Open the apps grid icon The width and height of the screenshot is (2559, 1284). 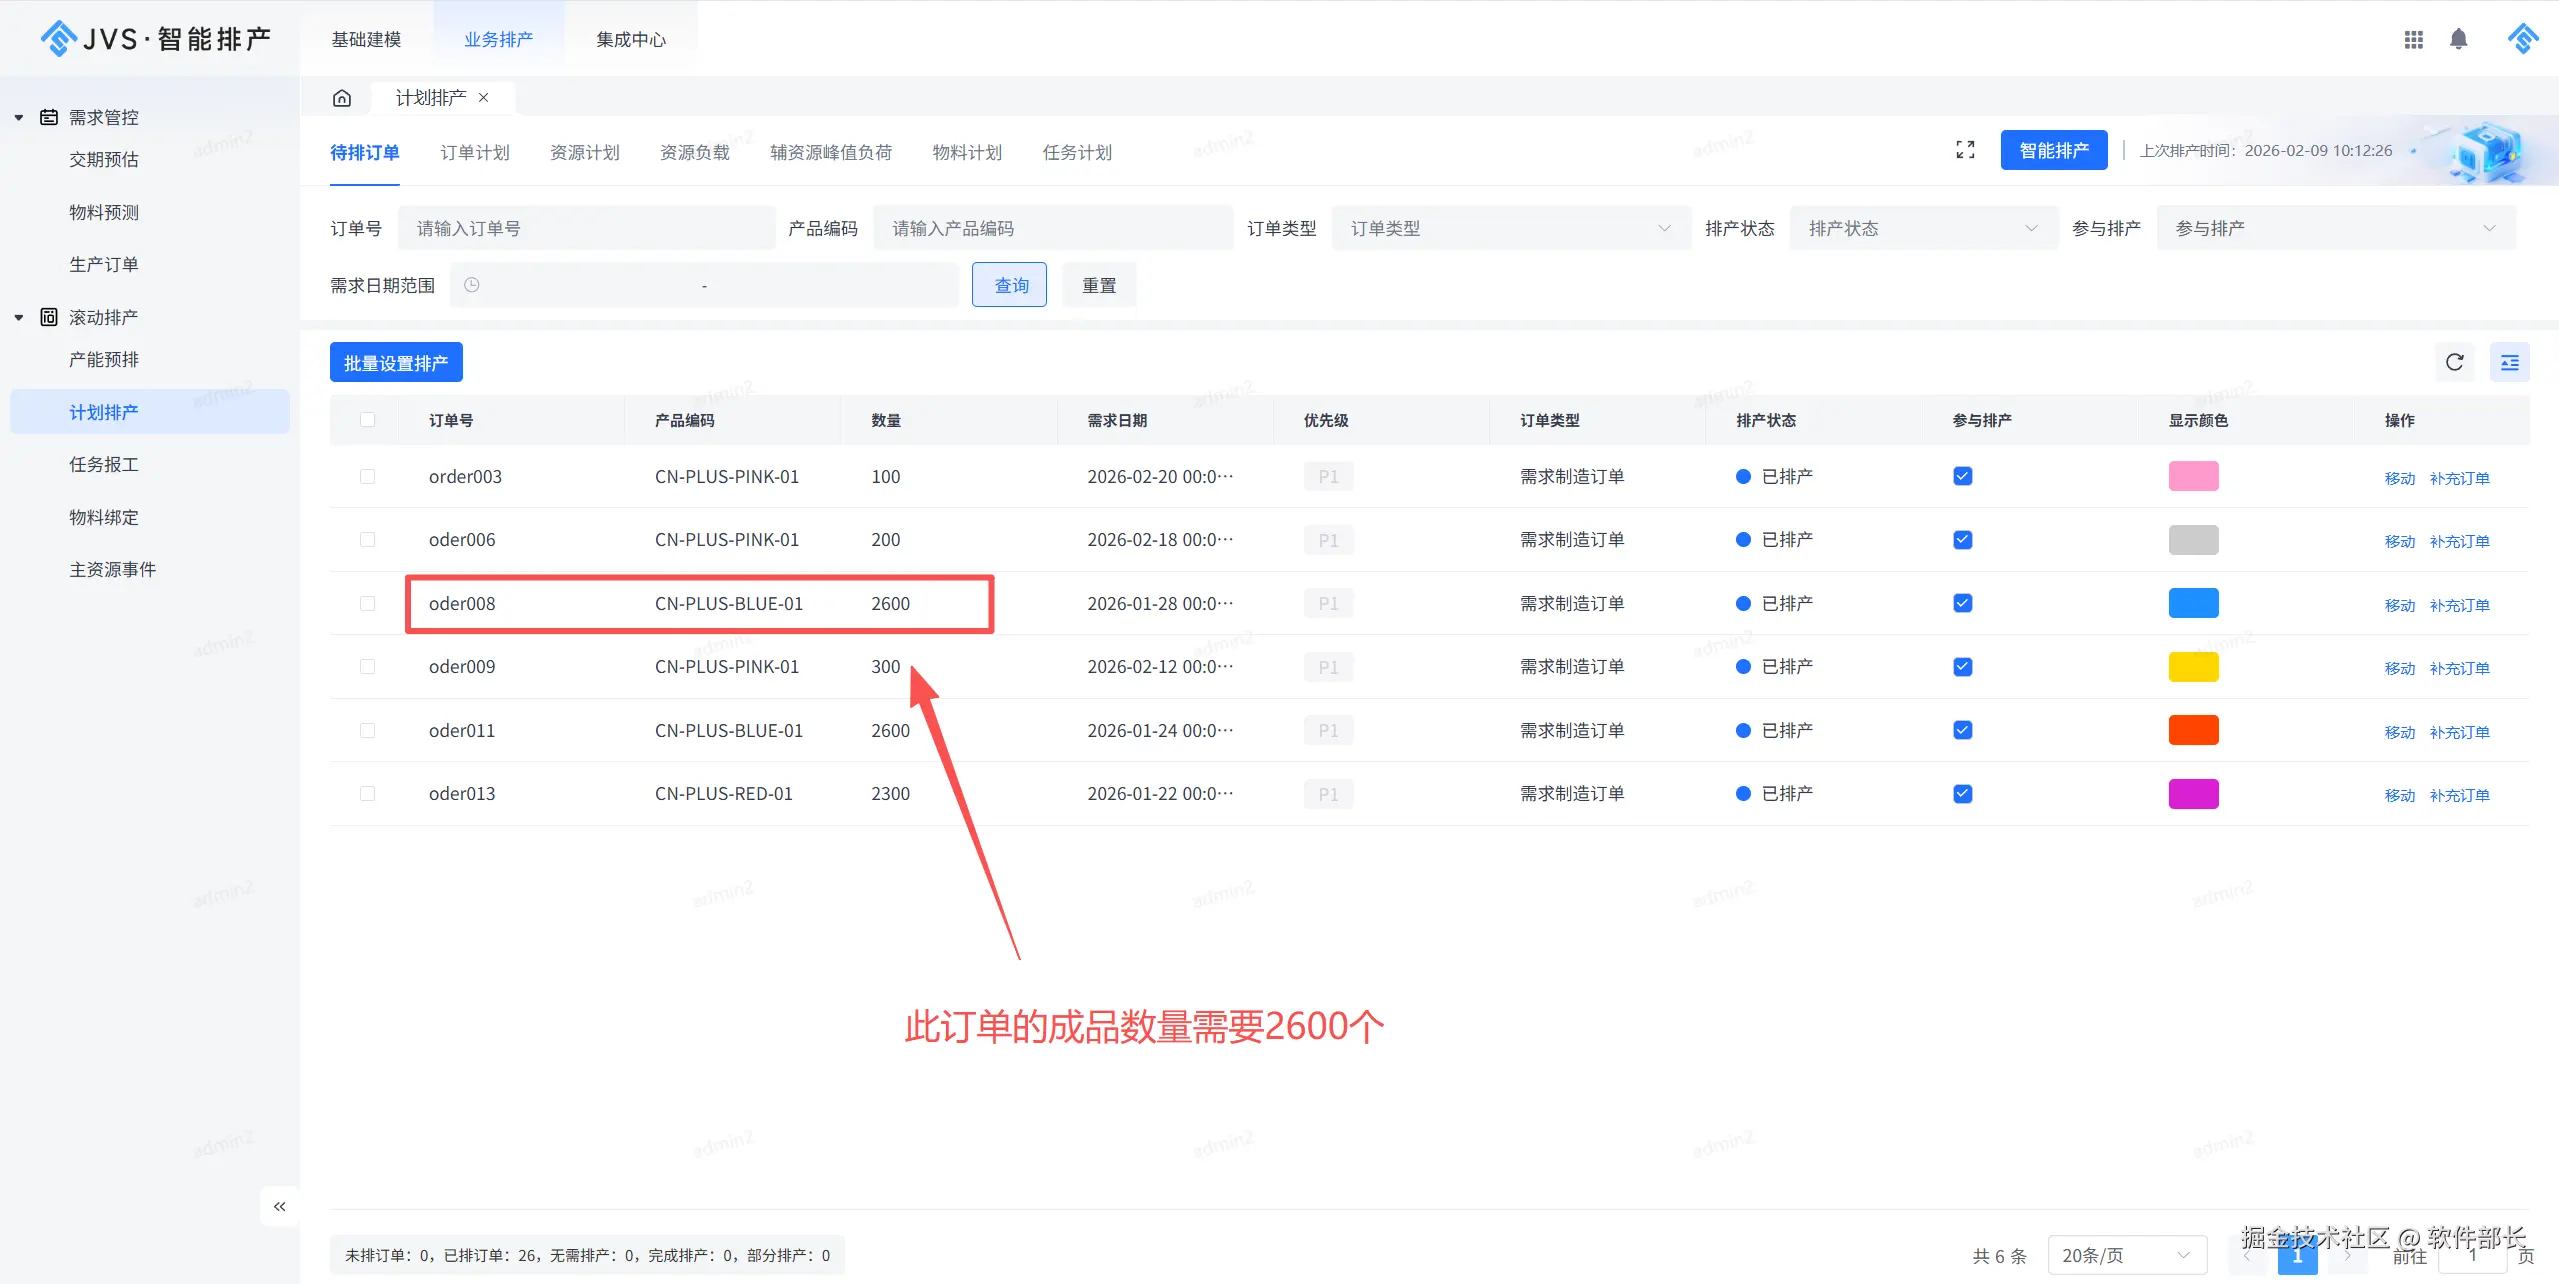tap(2413, 39)
